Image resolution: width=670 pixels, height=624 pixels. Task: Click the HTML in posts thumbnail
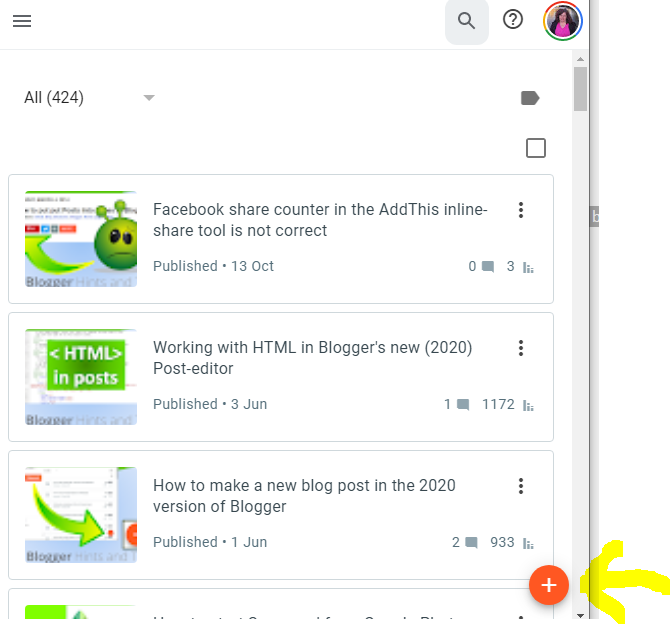[81, 377]
